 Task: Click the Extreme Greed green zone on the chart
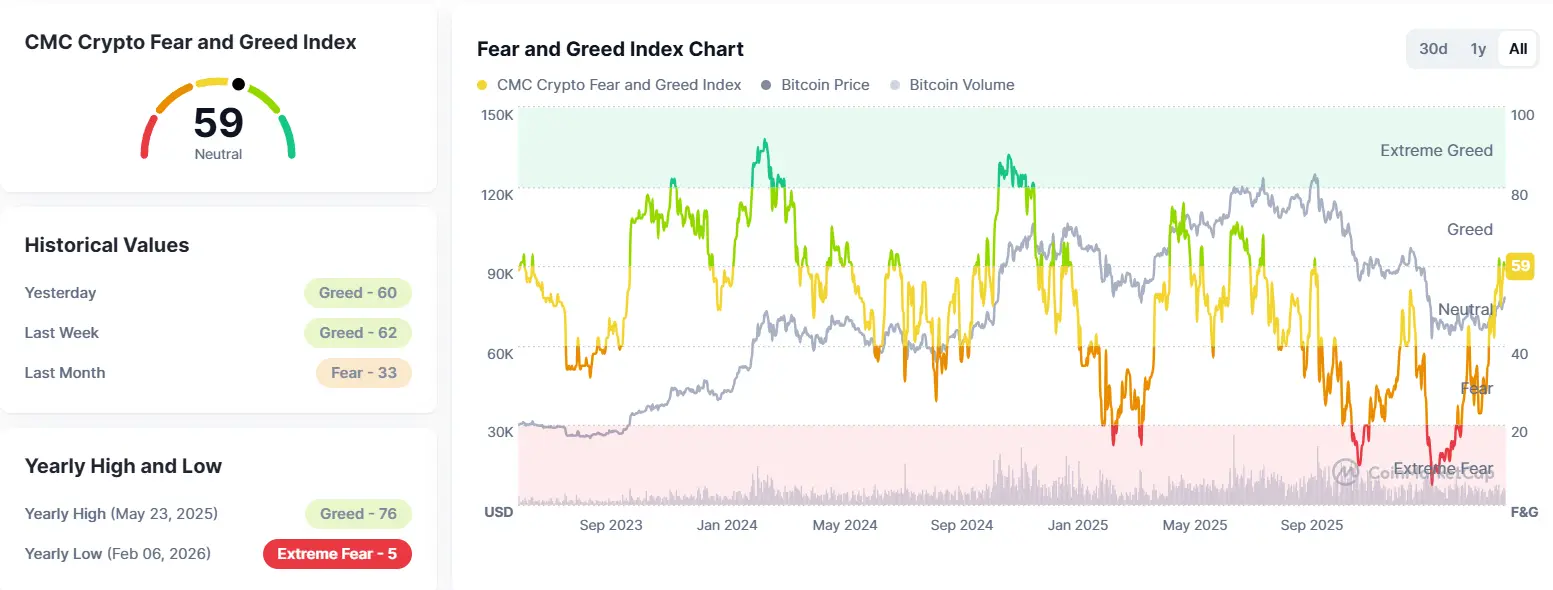click(x=1011, y=147)
